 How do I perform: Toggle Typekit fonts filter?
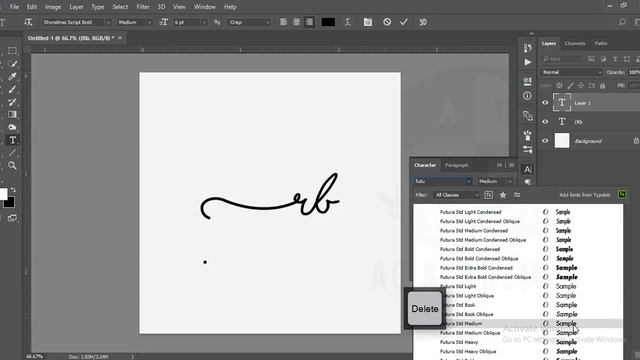489,195
